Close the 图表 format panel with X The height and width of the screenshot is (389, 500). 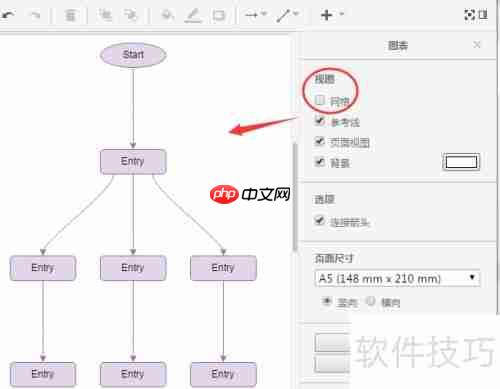coord(477,44)
